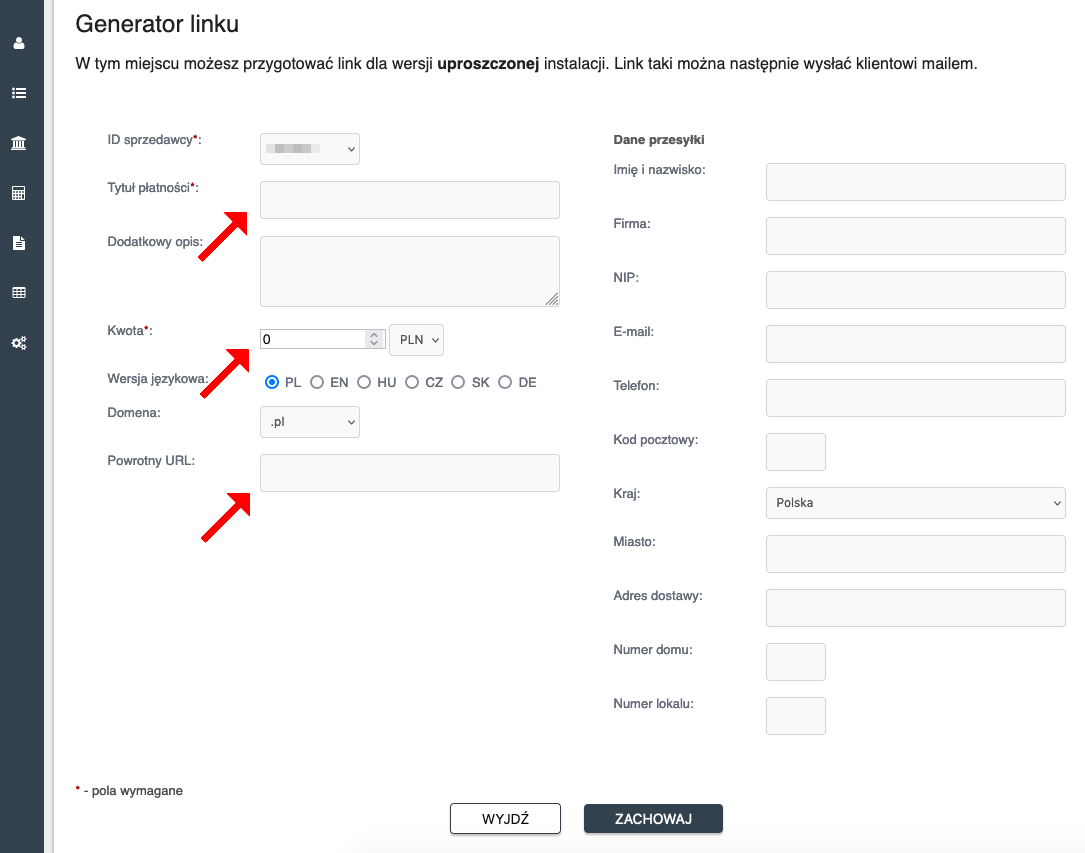Open the Kraj dropdown showing Polska
The image size is (1085, 853).
(x=915, y=503)
